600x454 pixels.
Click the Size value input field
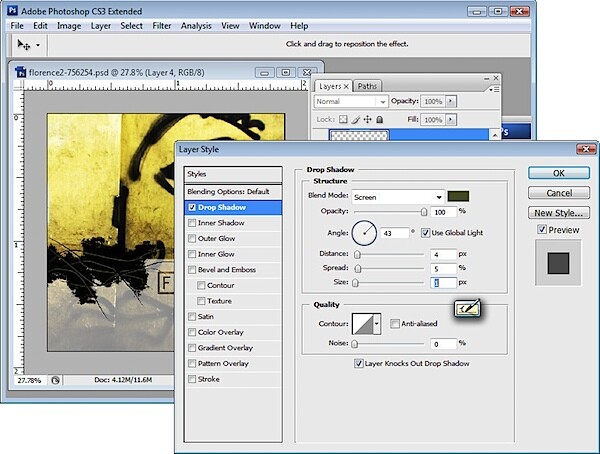[x=444, y=283]
